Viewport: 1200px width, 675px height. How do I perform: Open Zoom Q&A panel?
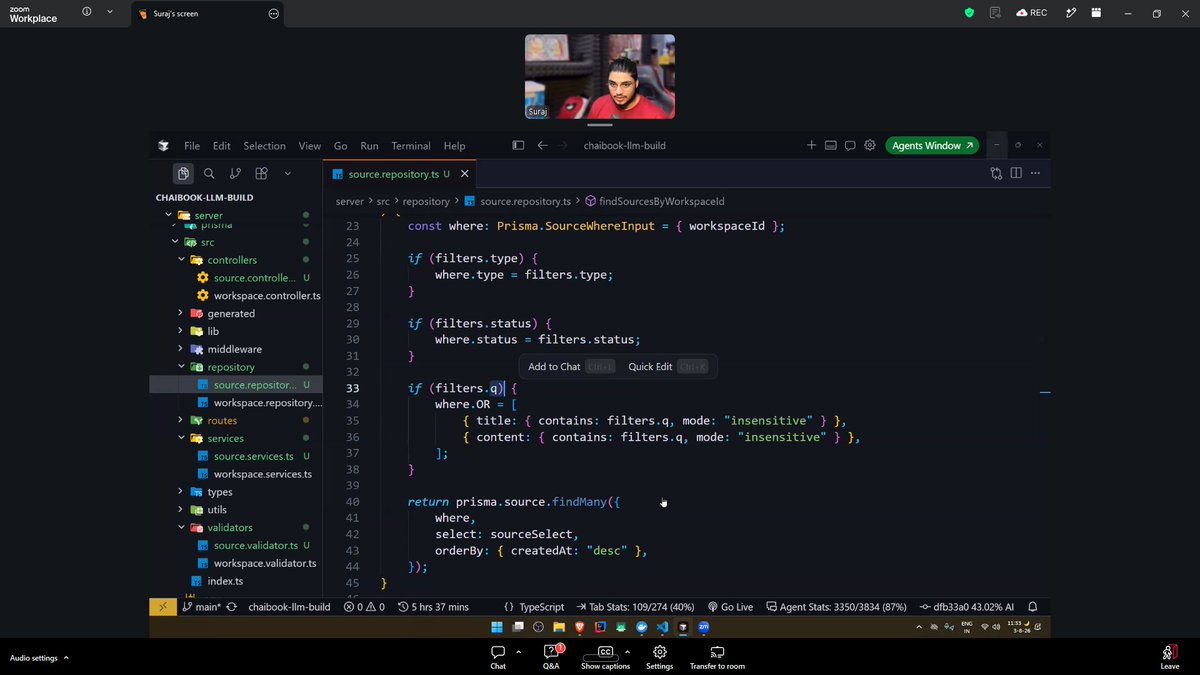tap(551, 657)
